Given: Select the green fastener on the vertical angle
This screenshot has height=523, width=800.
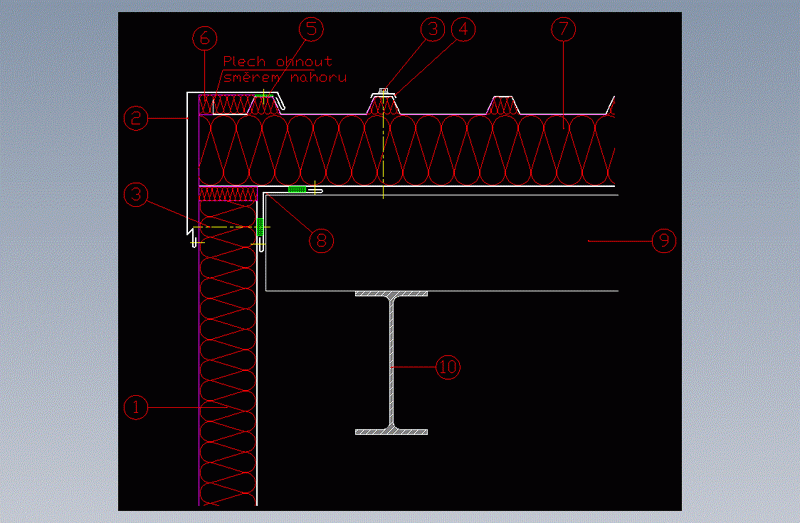Looking at the screenshot, I should (x=261, y=228).
